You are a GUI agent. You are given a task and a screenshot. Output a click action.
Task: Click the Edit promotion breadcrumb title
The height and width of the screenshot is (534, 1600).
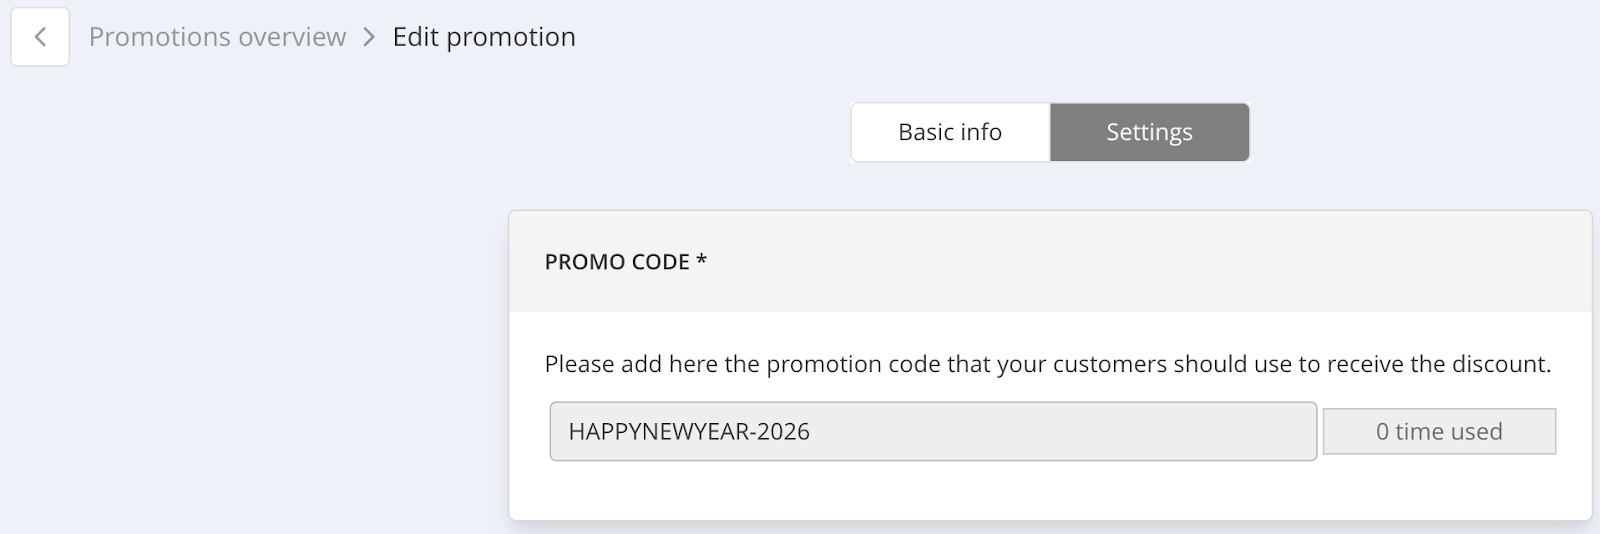click(x=484, y=37)
